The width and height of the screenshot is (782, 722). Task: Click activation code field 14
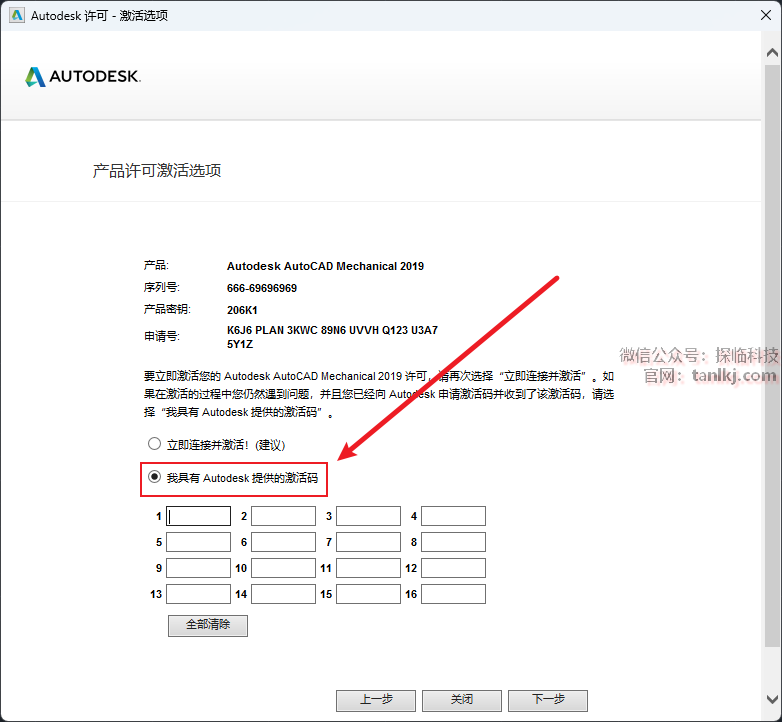[x=283, y=594]
